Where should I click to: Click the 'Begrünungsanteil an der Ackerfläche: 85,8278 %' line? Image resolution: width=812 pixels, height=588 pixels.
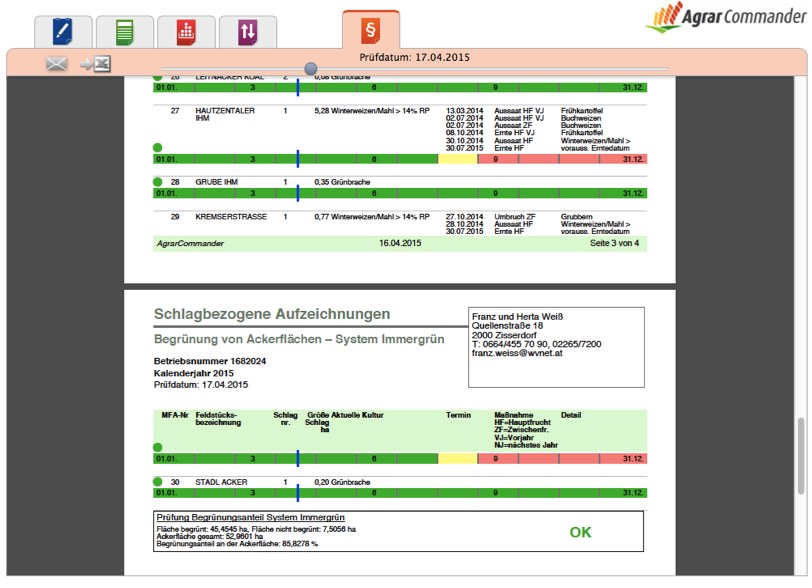237,544
